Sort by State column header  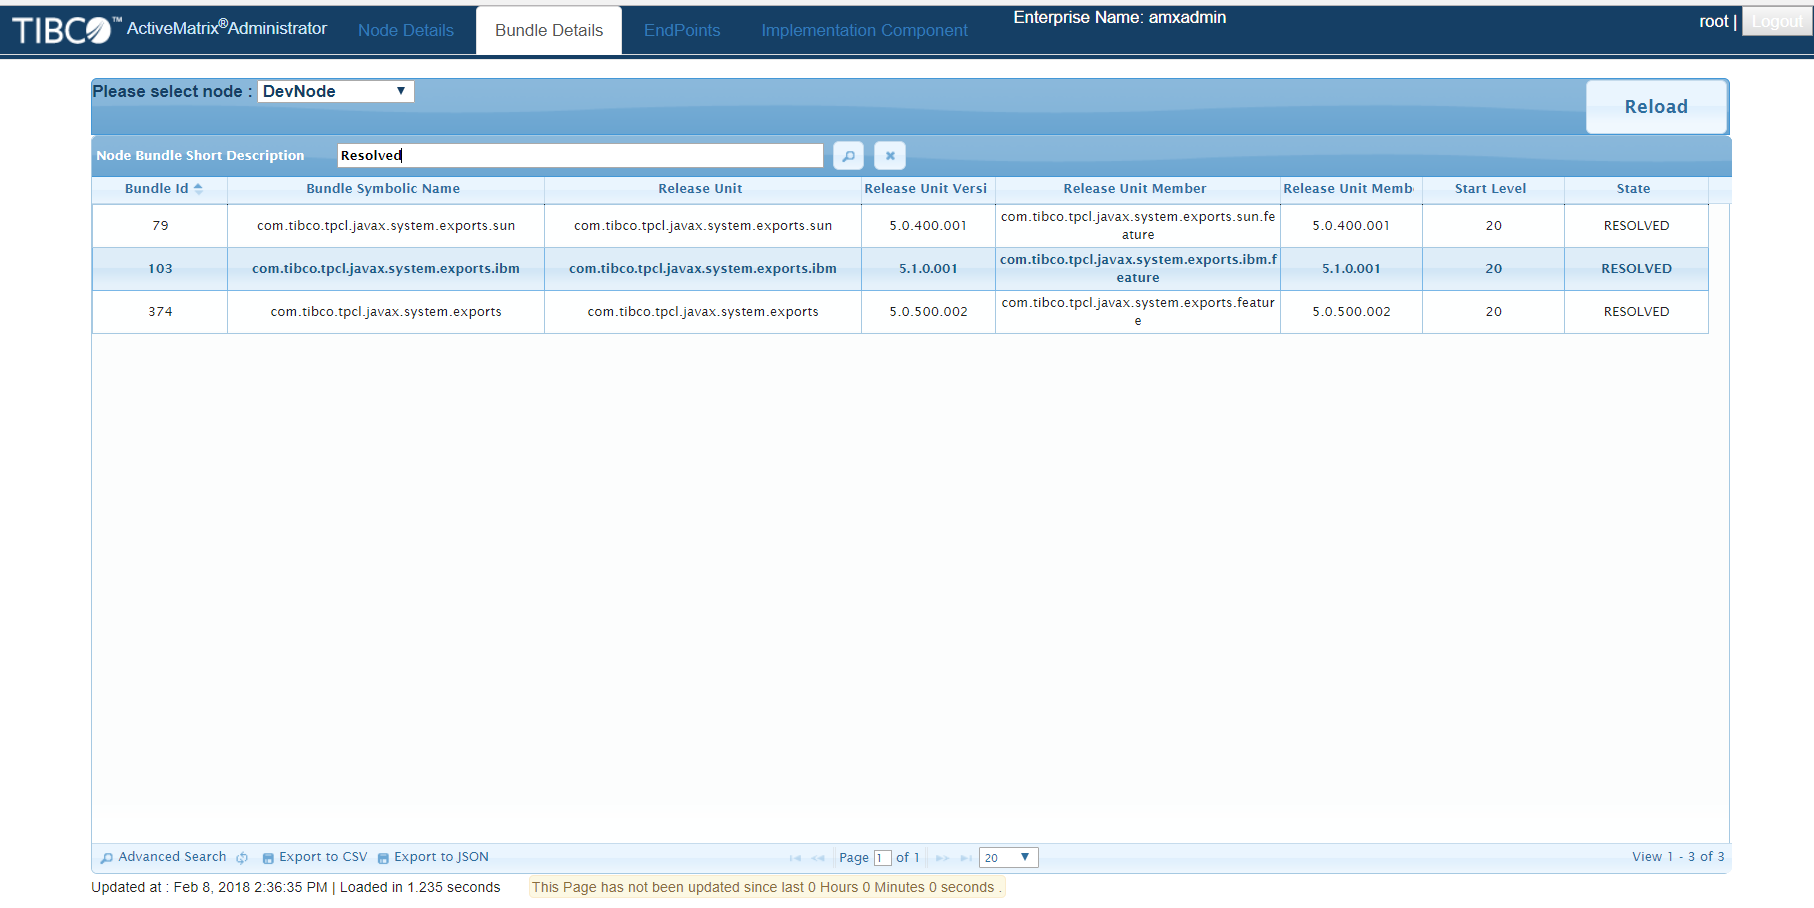click(x=1634, y=189)
